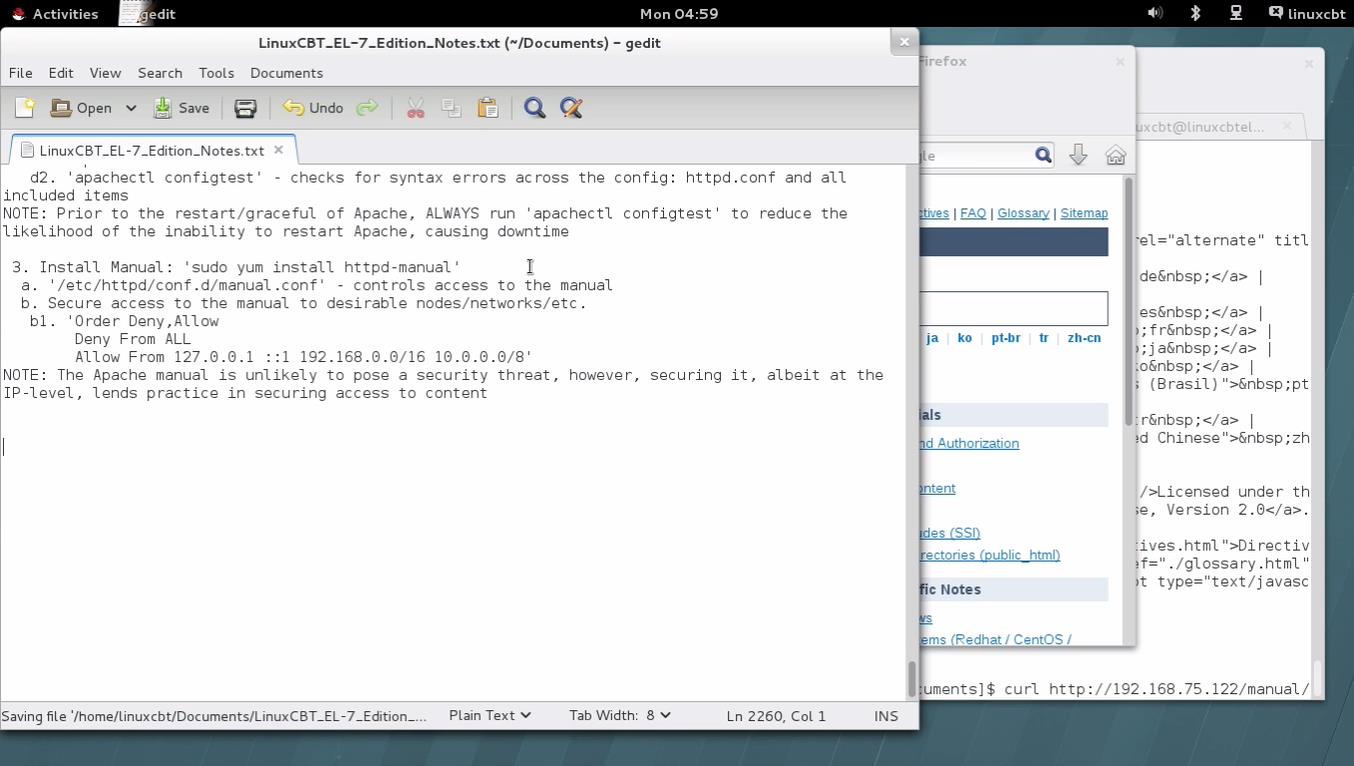Open the File menu

(x=20, y=73)
